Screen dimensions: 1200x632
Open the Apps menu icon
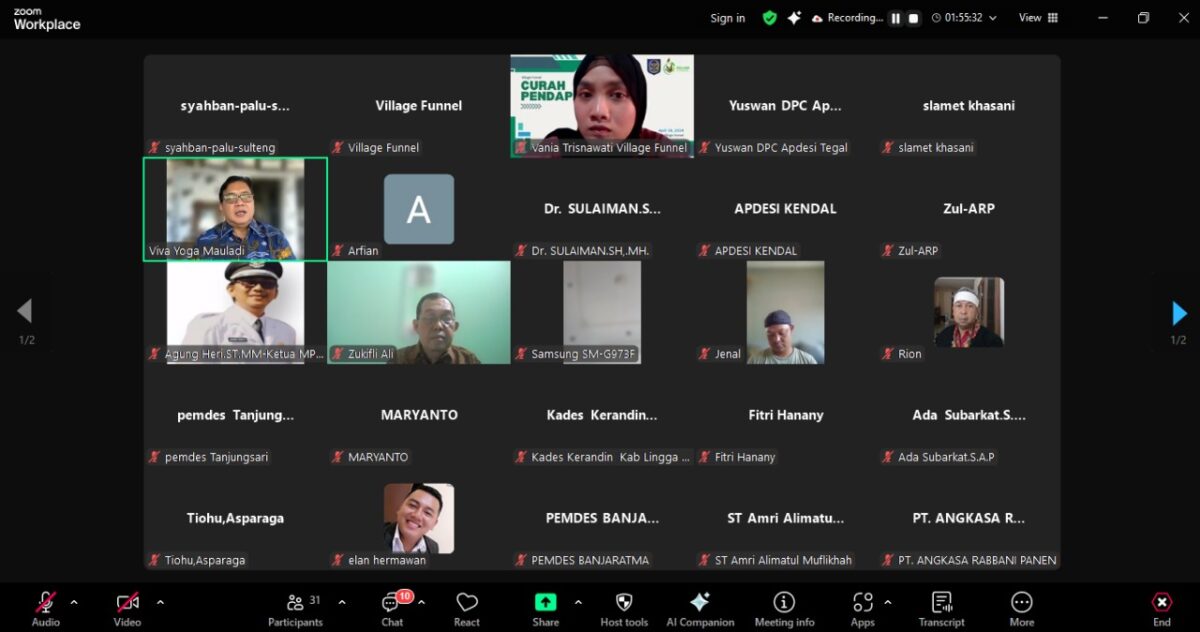862,608
